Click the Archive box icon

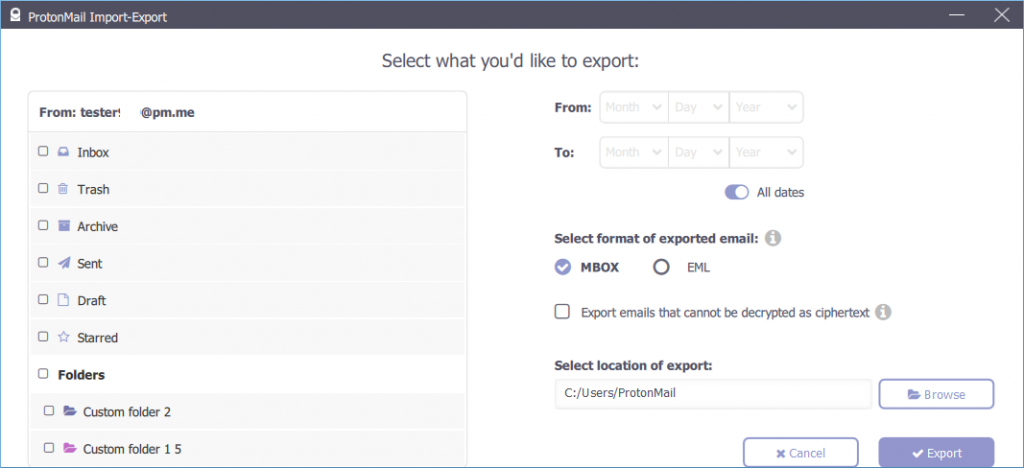coord(63,226)
